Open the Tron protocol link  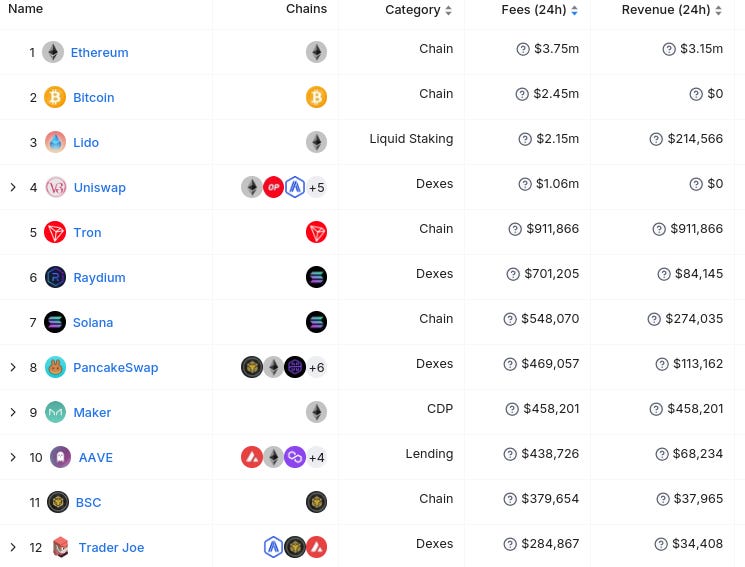pyautogui.click(x=87, y=232)
